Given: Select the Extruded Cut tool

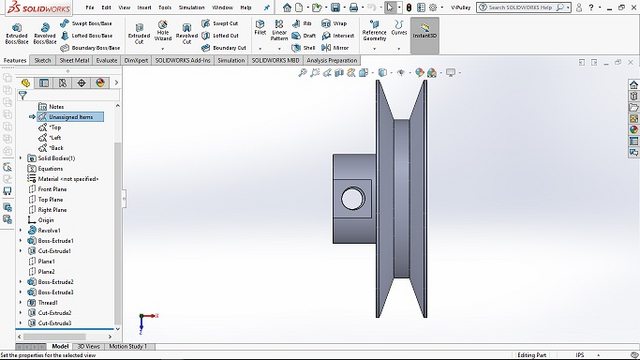Looking at the screenshot, I should coord(139,34).
